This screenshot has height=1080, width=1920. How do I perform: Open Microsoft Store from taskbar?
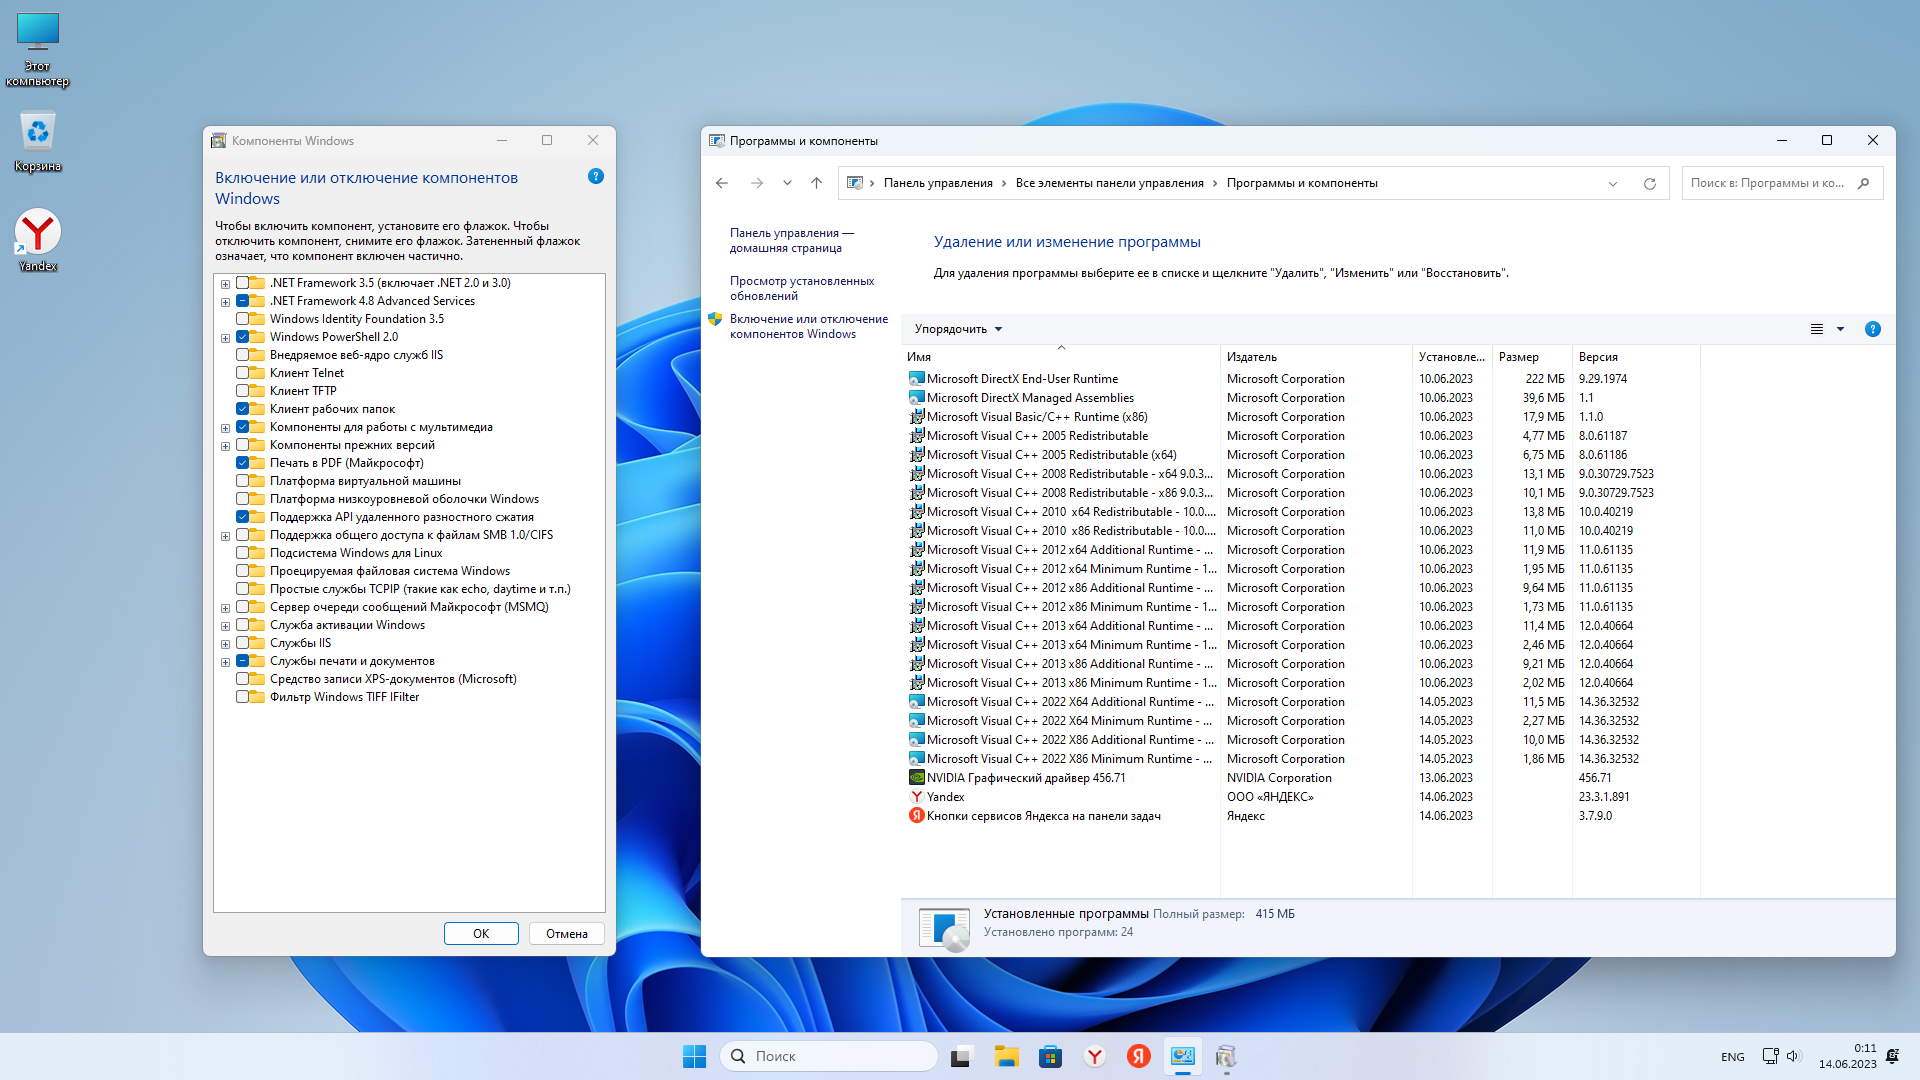point(1050,1056)
